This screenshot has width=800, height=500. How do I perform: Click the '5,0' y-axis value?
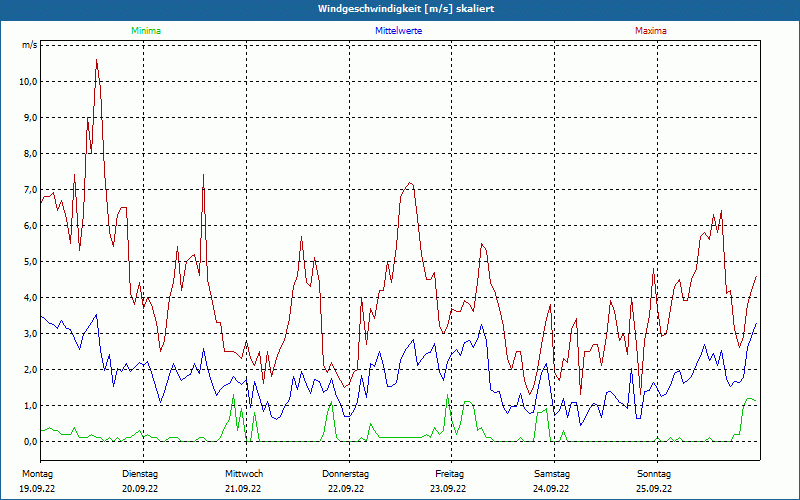tap(30, 262)
